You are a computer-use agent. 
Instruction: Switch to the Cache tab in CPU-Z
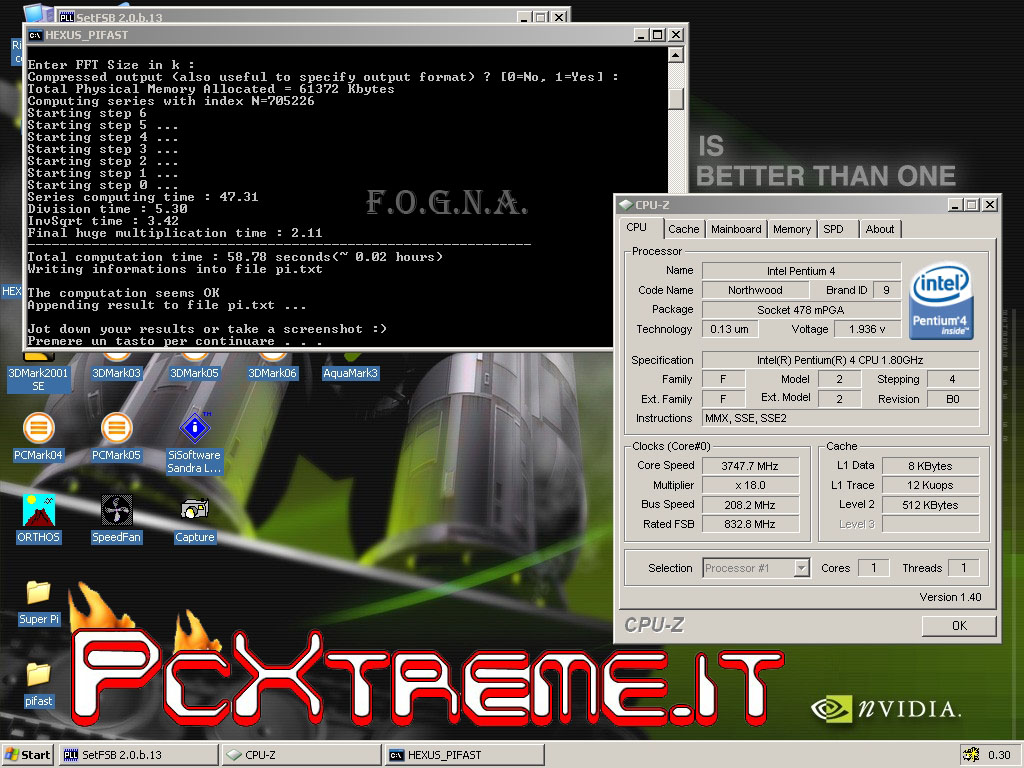[683, 229]
